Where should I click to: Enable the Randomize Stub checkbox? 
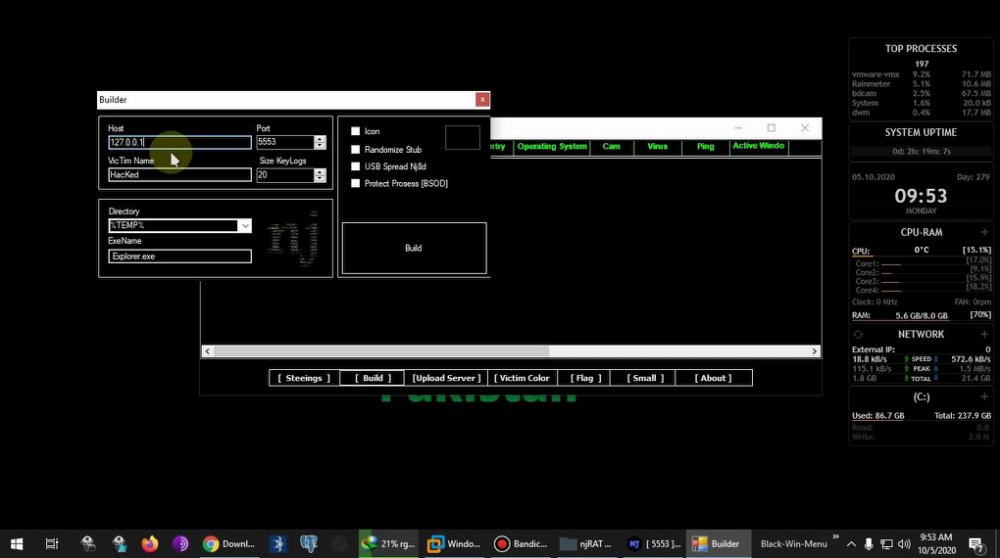355,149
